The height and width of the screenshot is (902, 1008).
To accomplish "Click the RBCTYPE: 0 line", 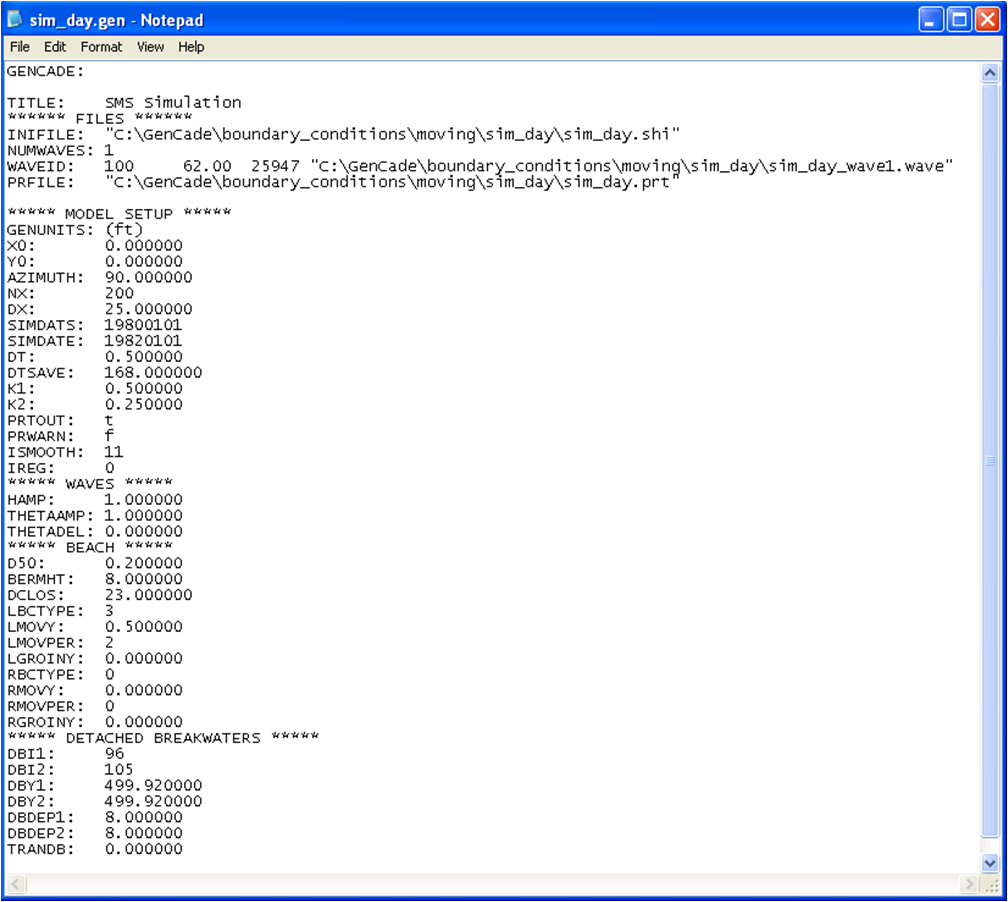I will (x=60, y=674).
